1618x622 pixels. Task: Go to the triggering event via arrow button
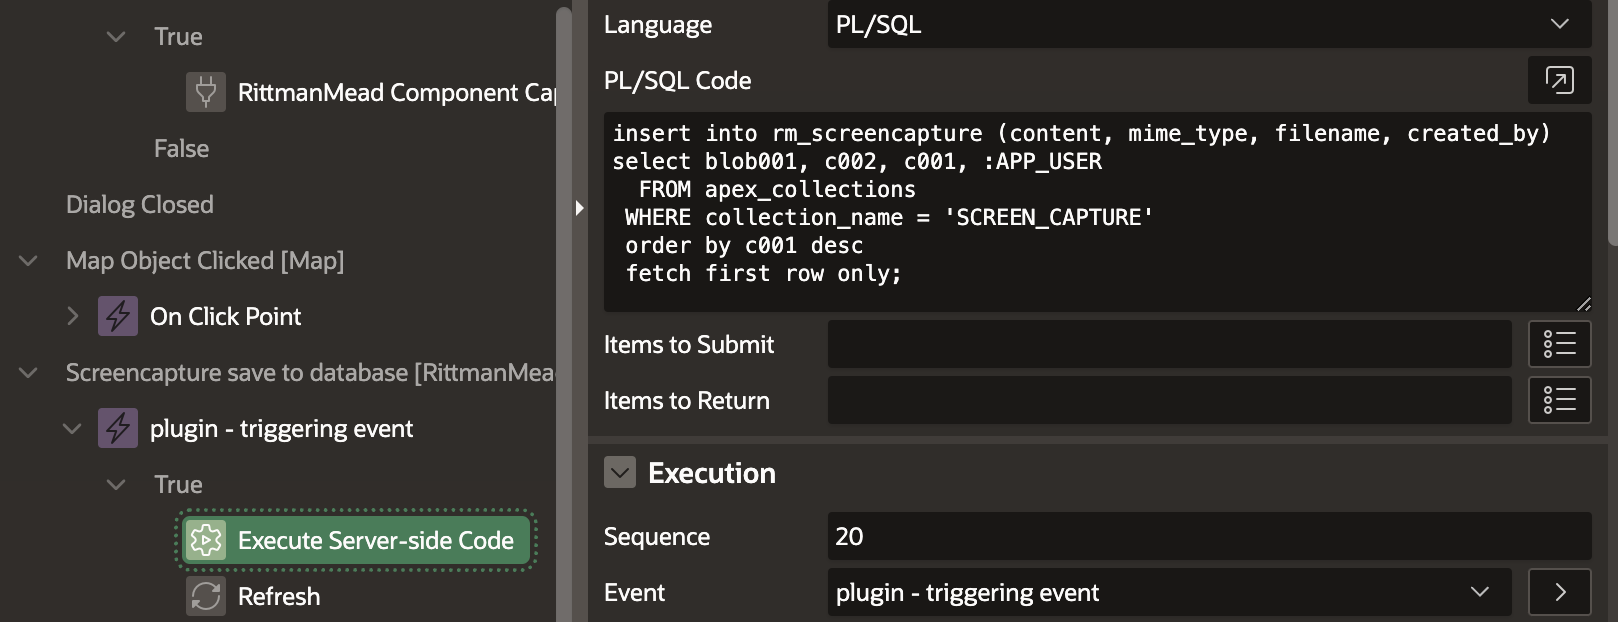tap(1559, 592)
